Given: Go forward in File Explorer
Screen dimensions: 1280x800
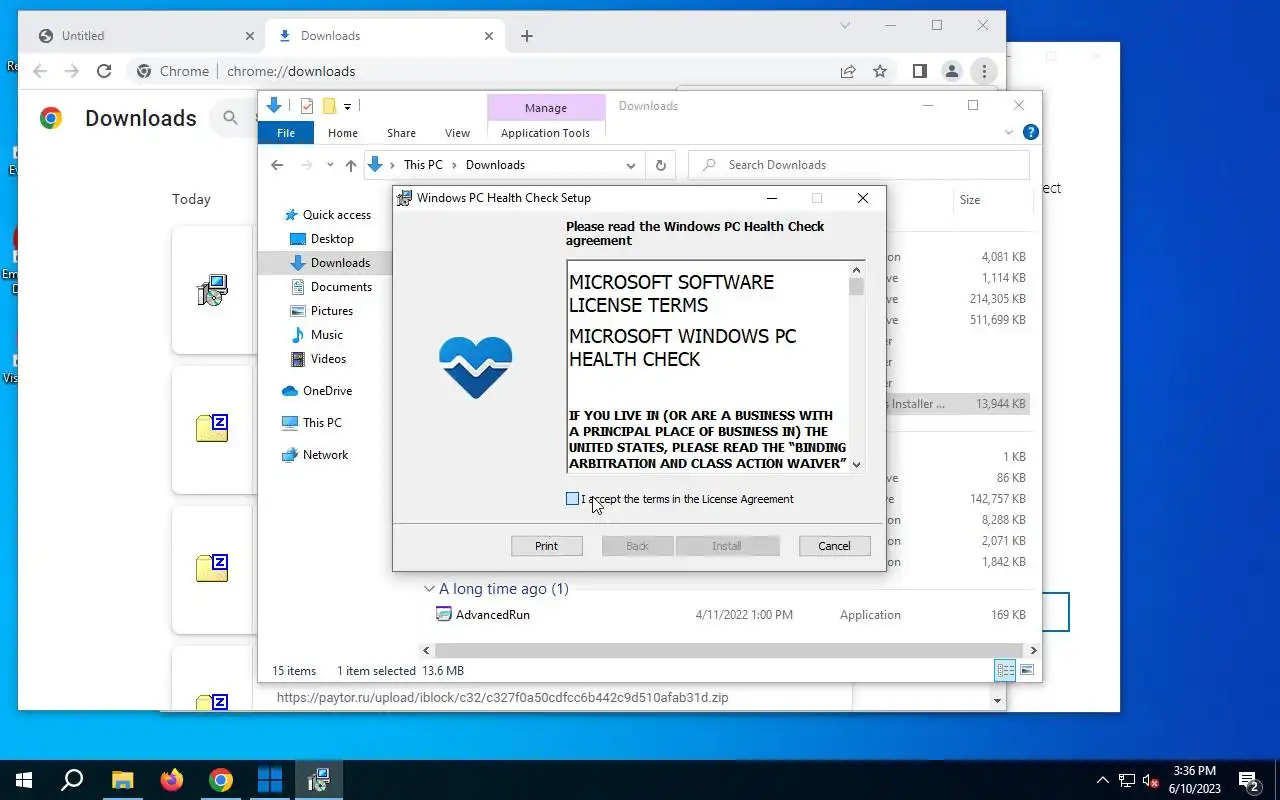Looking at the screenshot, I should point(307,165).
